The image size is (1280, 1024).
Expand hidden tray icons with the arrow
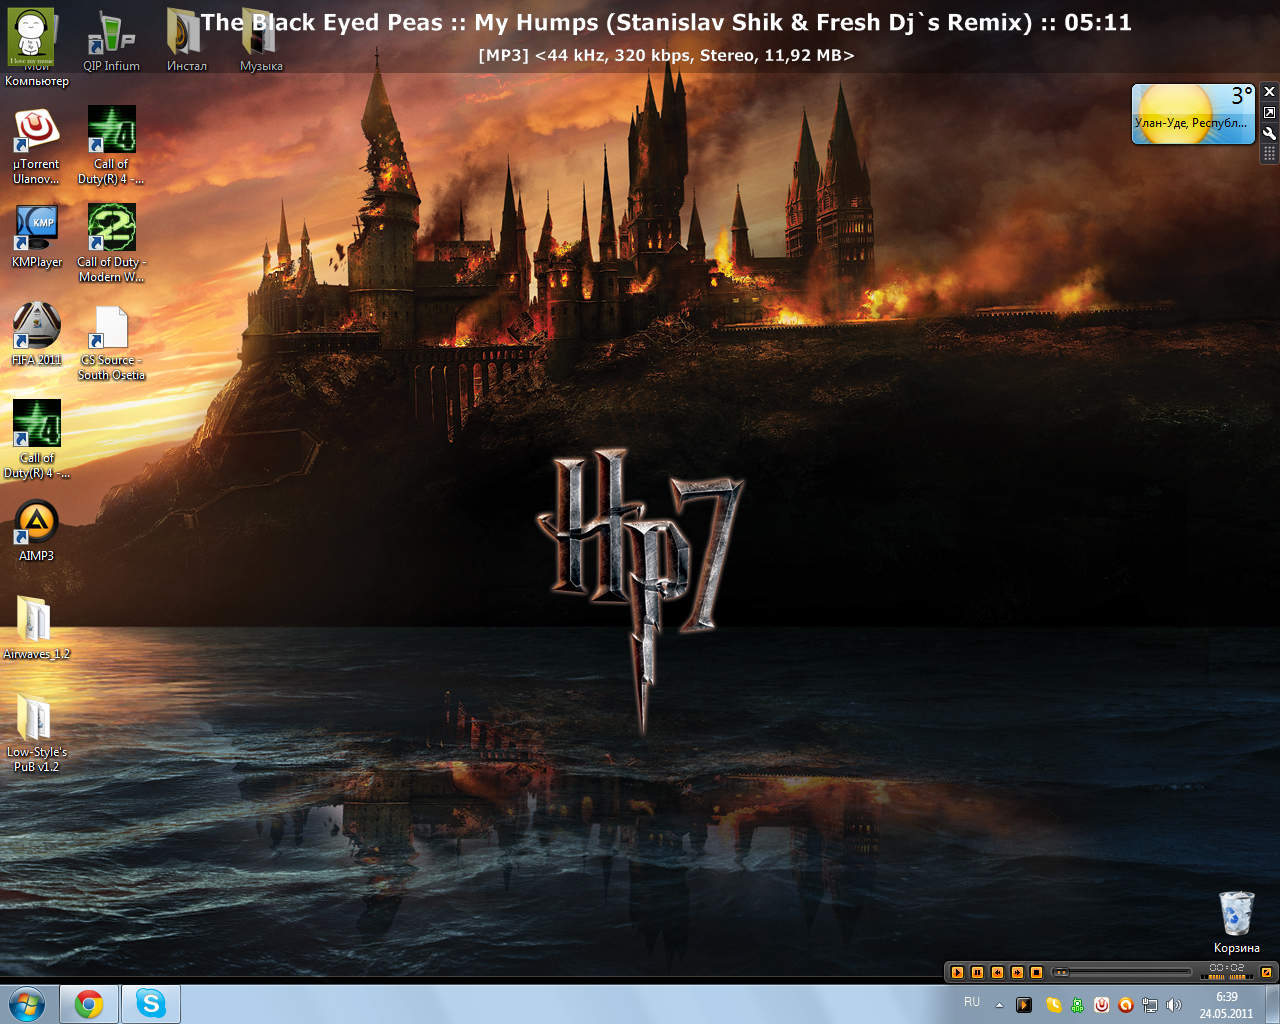tap(998, 1003)
